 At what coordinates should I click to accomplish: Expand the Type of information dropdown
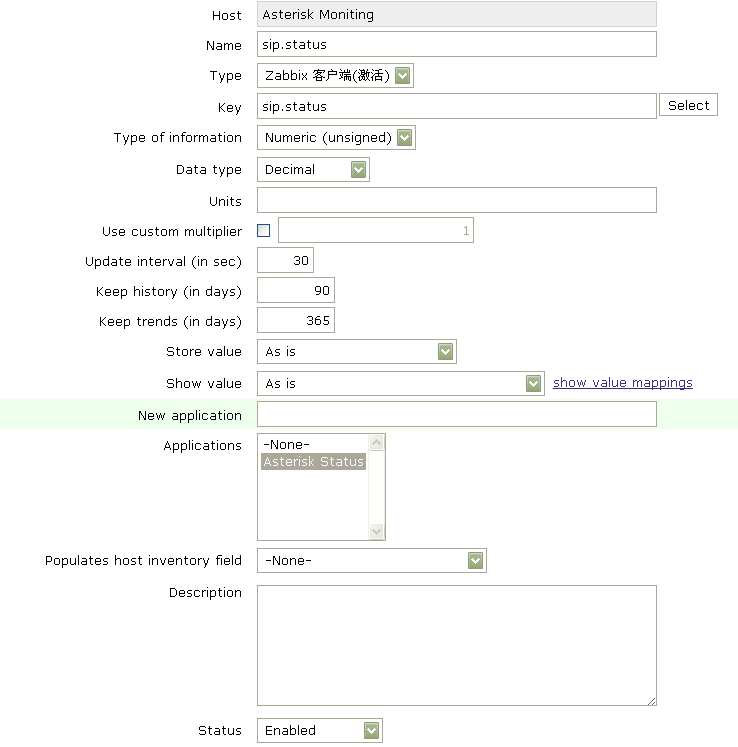(336, 138)
